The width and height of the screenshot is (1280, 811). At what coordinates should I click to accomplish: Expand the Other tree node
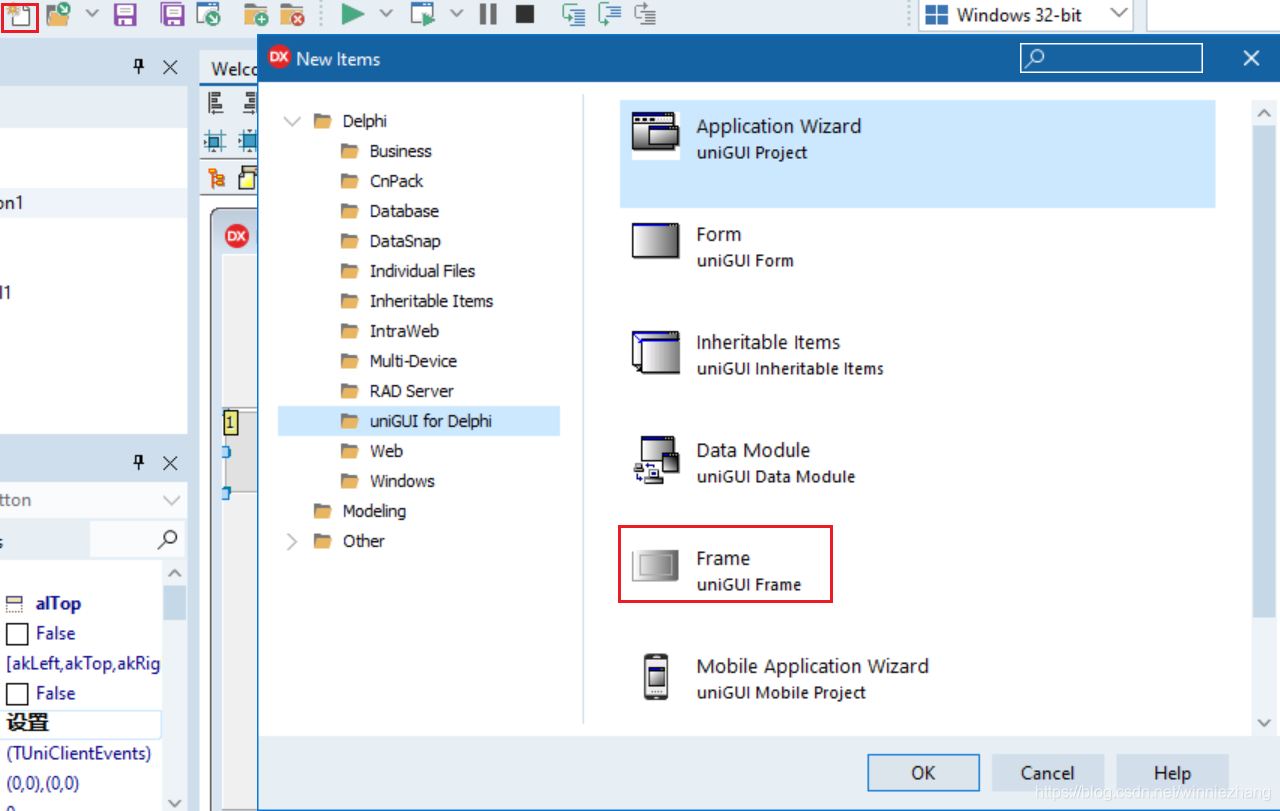click(292, 541)
